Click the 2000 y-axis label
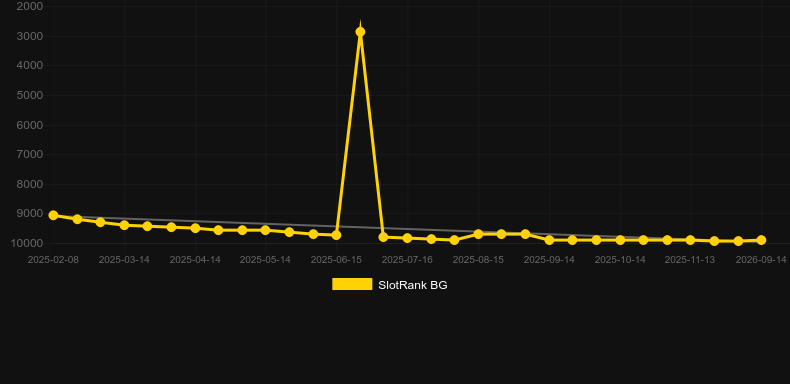 tap(30, 7)
